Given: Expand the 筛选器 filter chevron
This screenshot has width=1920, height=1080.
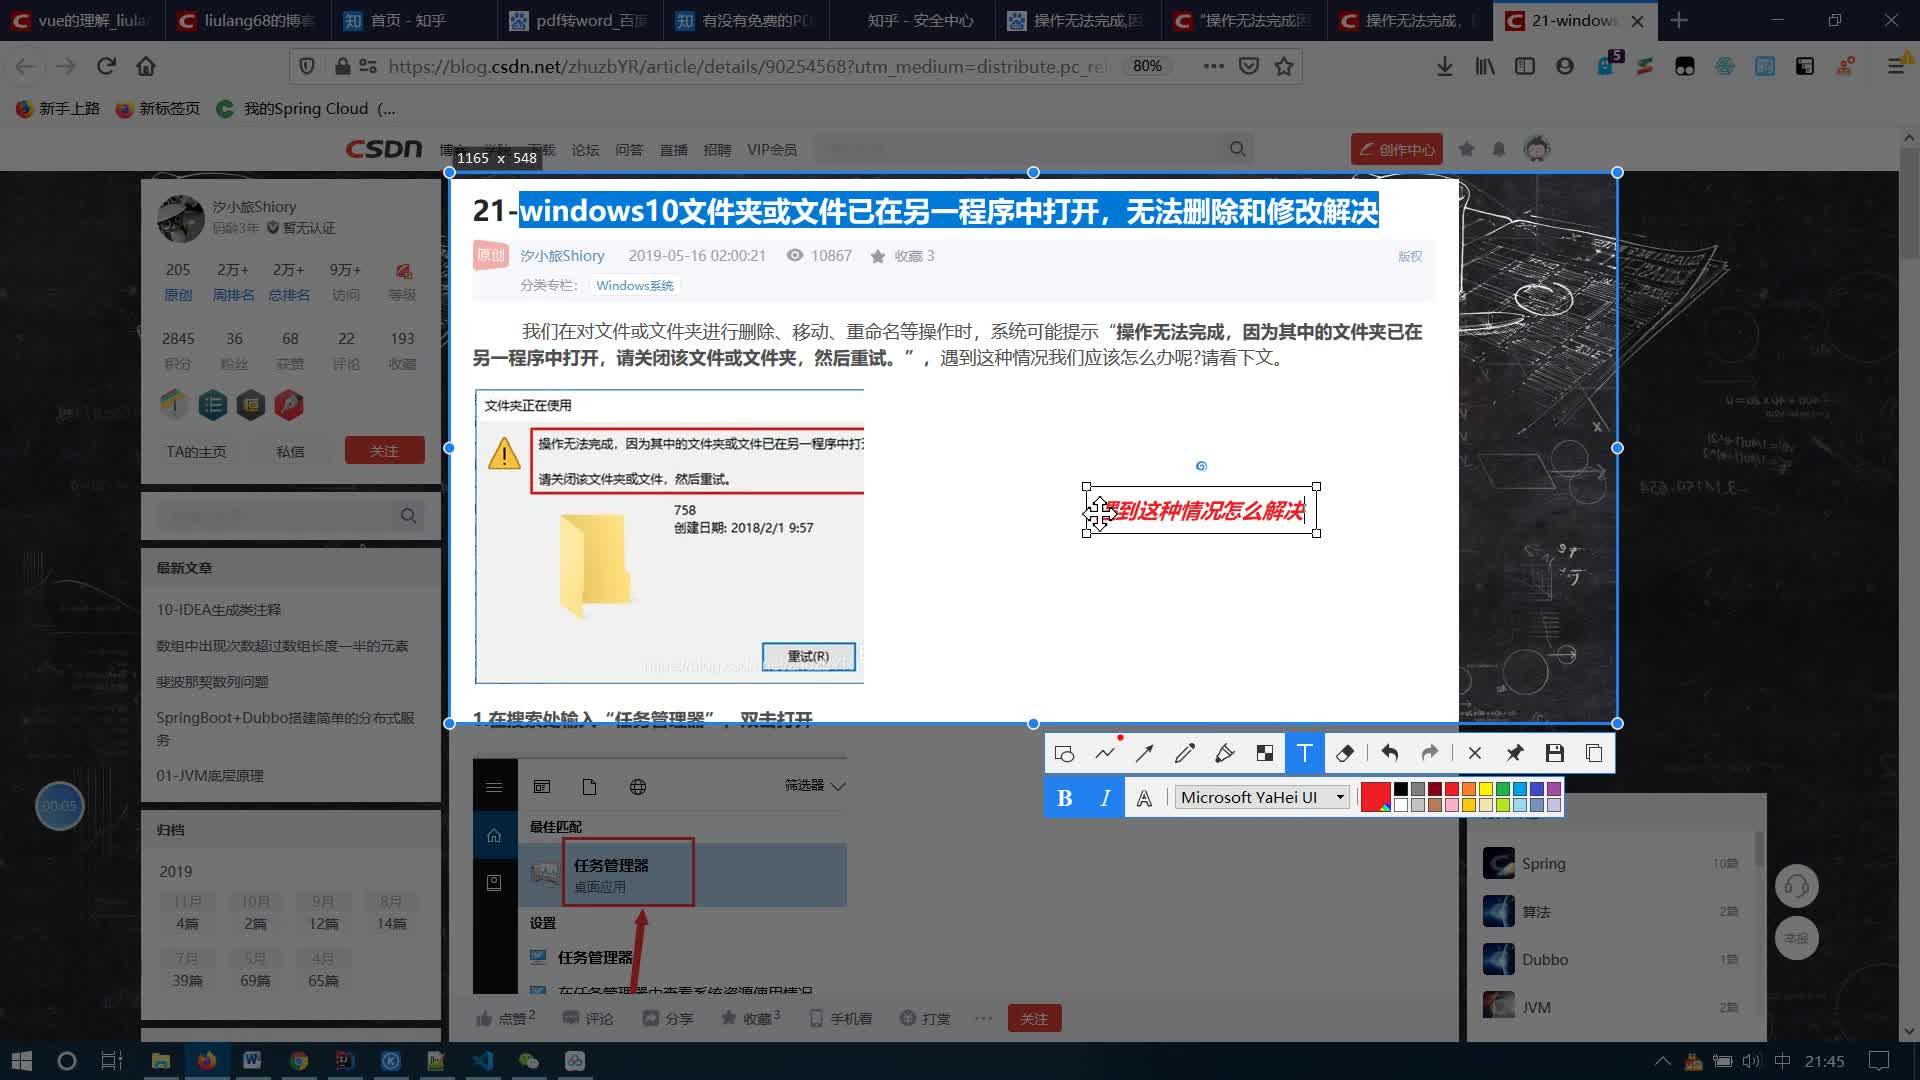Looking at the screenshot, I should (838, 786).
